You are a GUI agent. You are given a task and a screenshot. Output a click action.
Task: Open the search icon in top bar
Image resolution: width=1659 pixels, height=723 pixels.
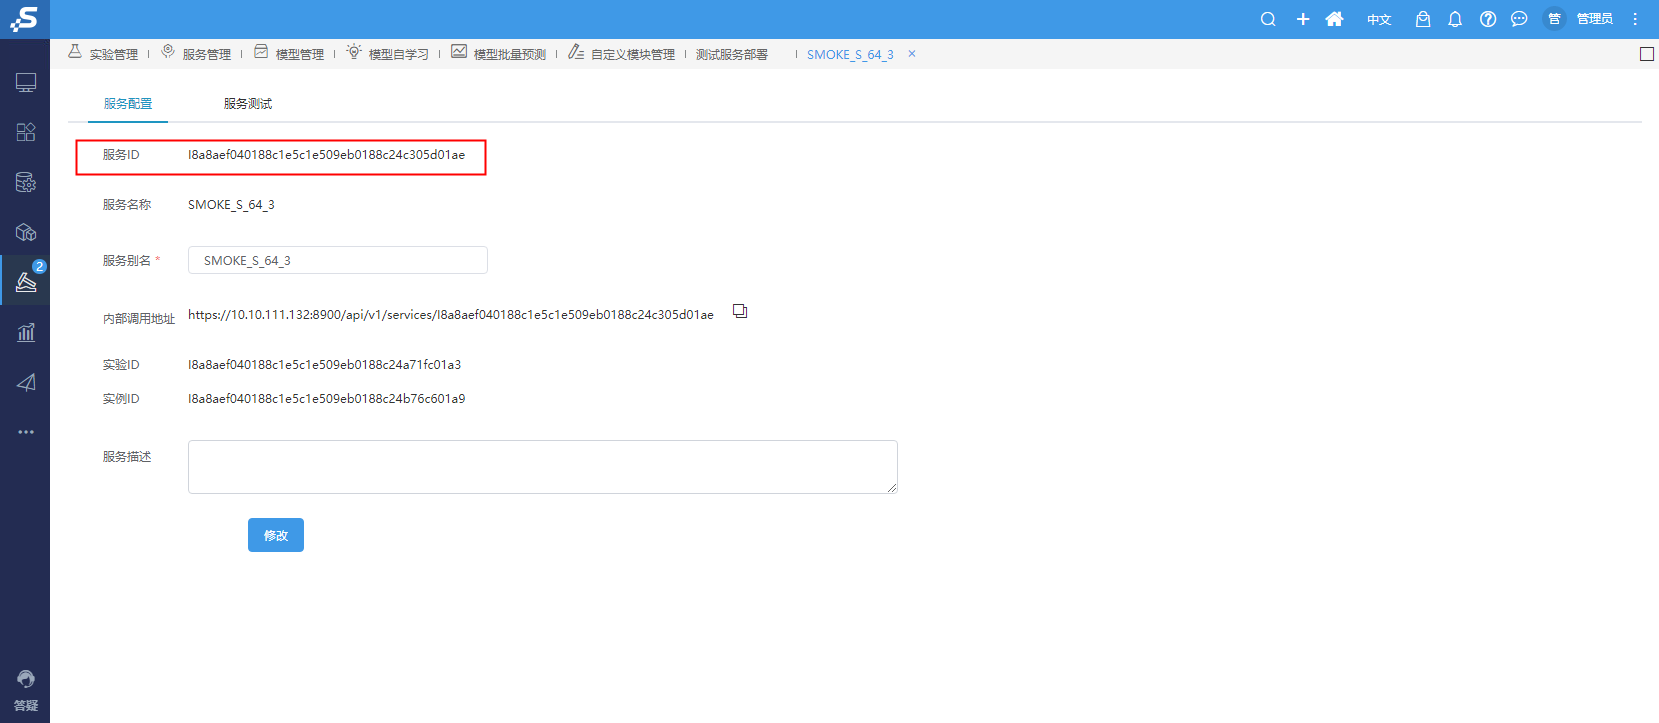point(1268,19)
